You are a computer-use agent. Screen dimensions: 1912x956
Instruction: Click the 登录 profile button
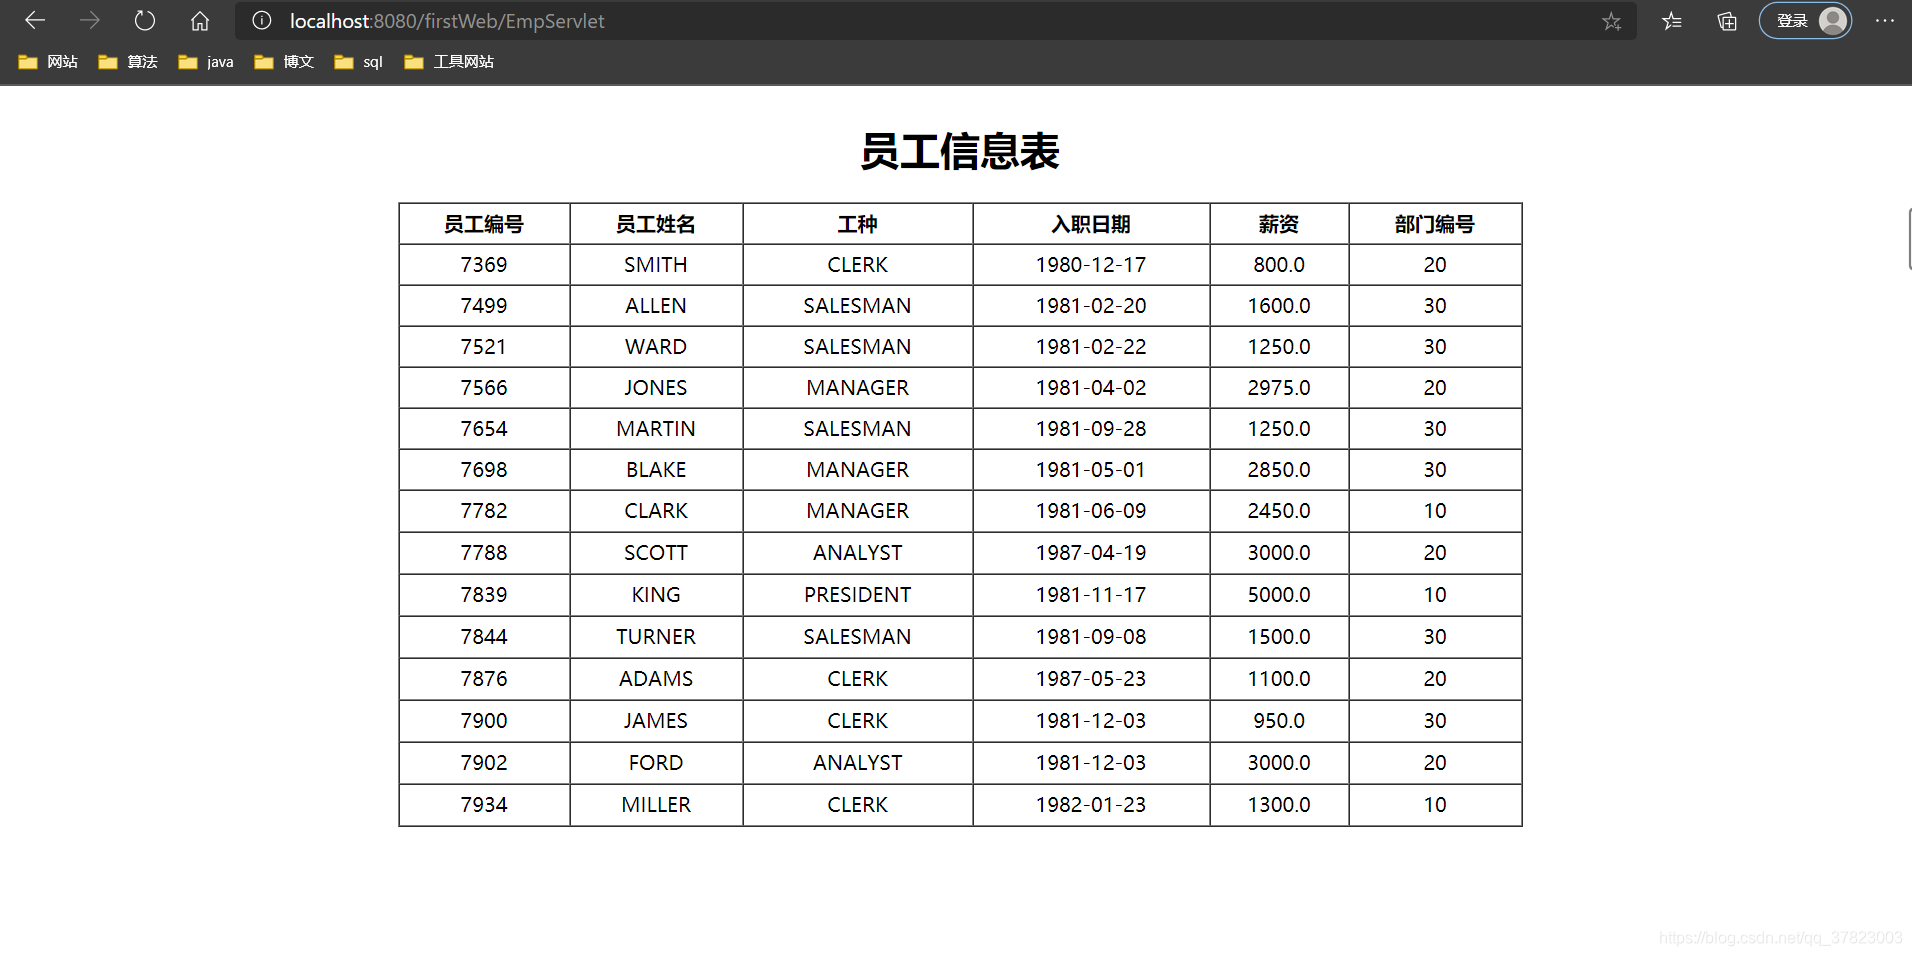tap(1806, 21)
